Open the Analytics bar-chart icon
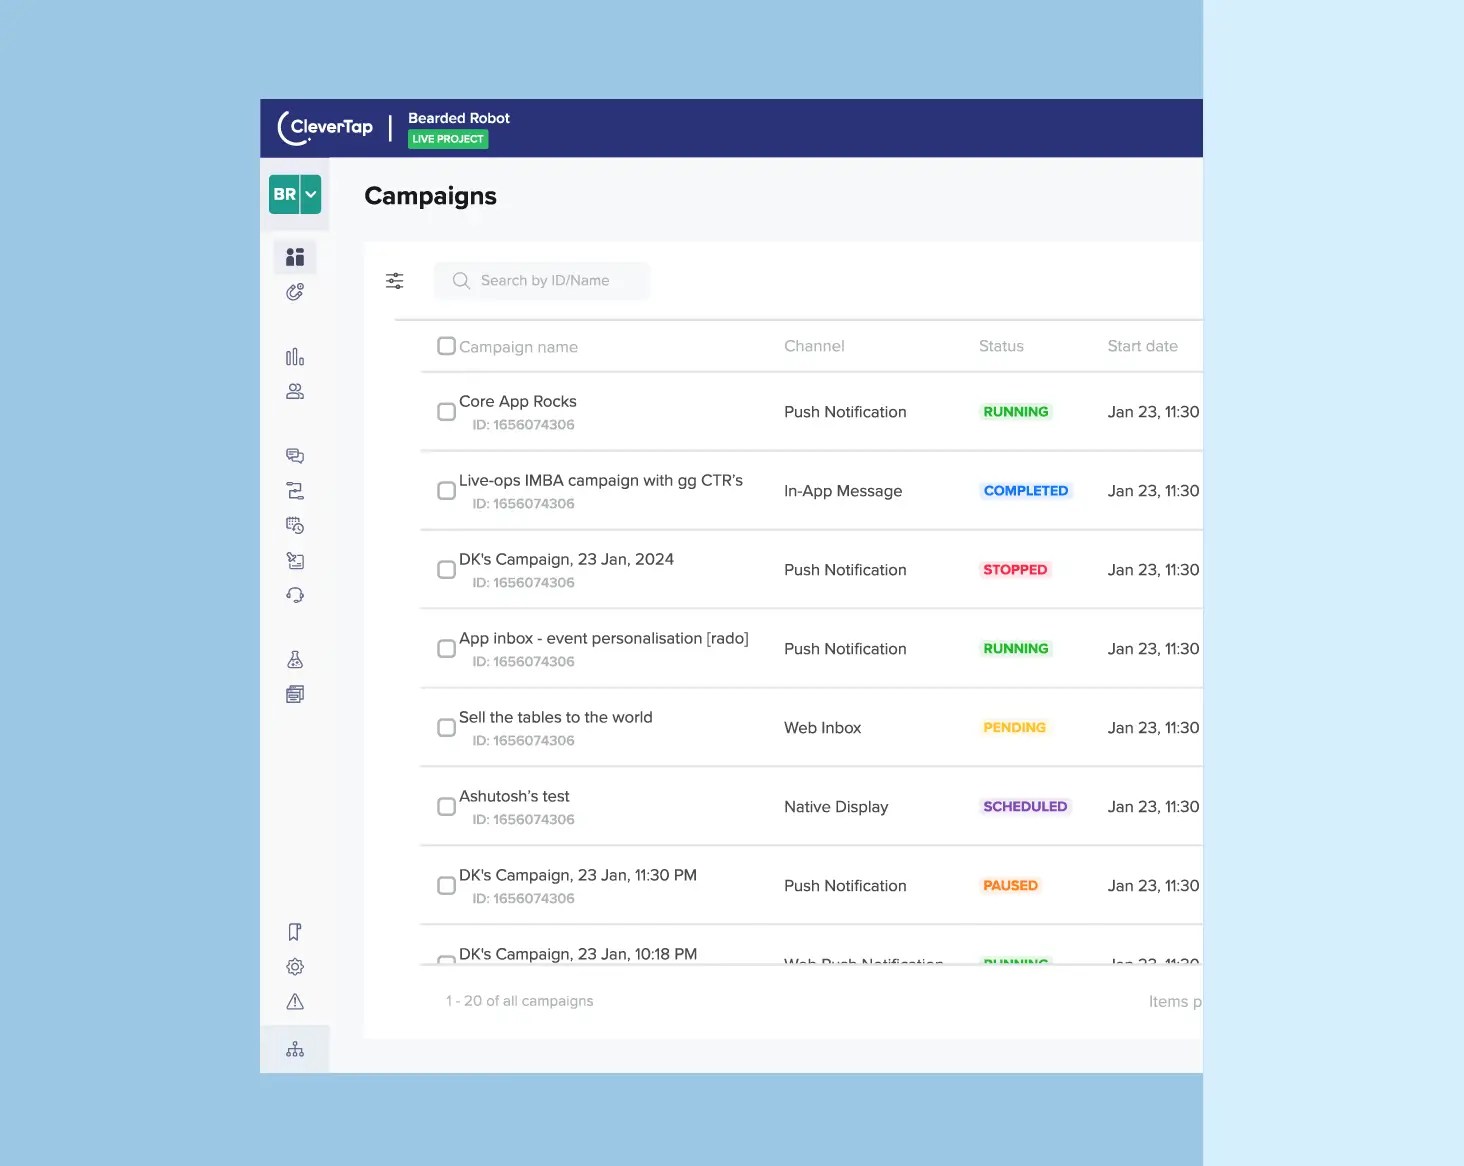The width and height of the screenshot is (1464, 1166). point(295,356)
